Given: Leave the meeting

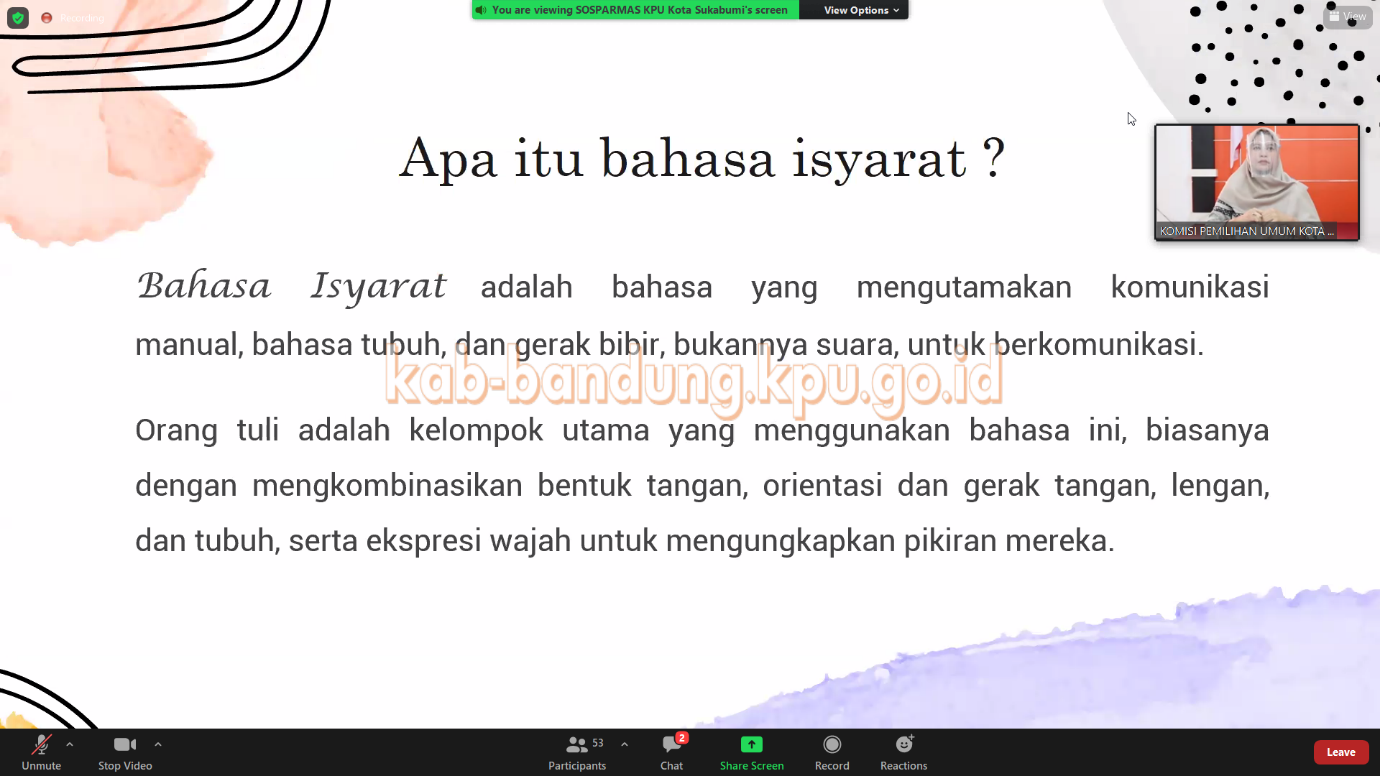Looking at the screenshot, I should [1340, 752].
